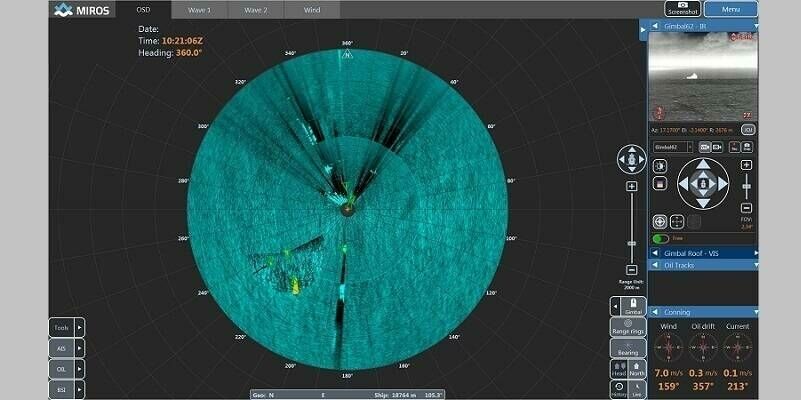
Task: Switch to North-up orientation
Action: click(x=637, y=369)
